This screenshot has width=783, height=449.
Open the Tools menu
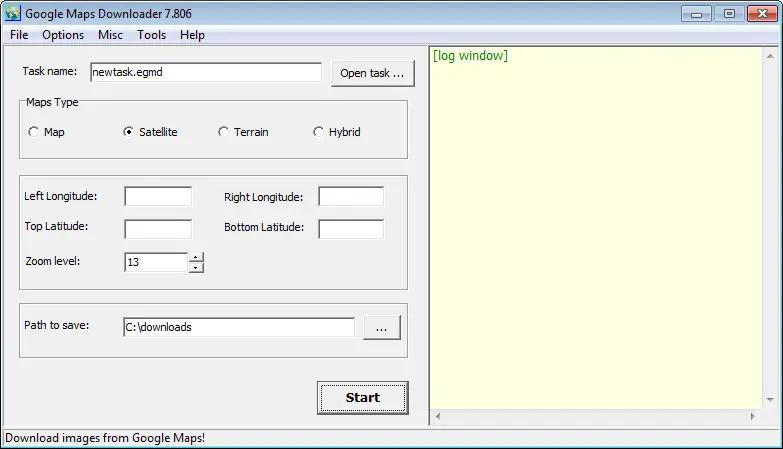151,35
